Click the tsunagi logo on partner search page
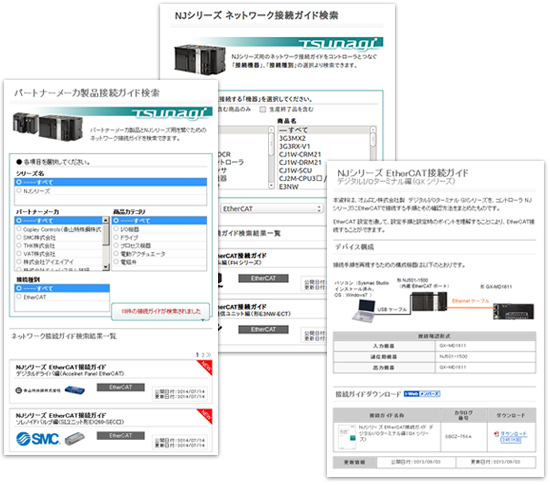 [x=171, y=113]
